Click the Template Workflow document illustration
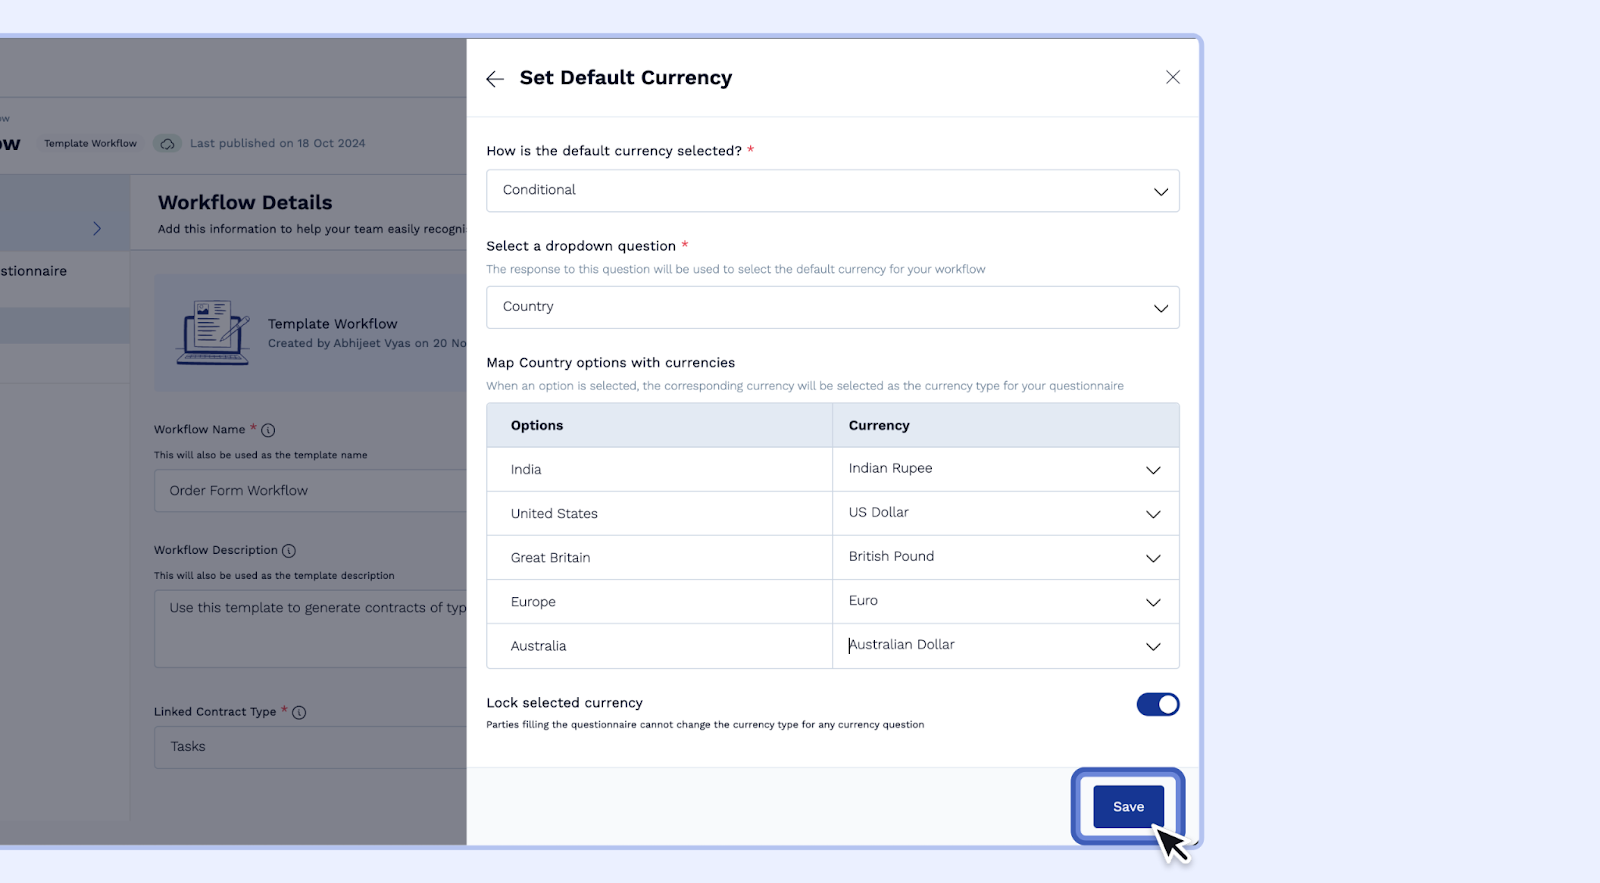 (213, 333)
